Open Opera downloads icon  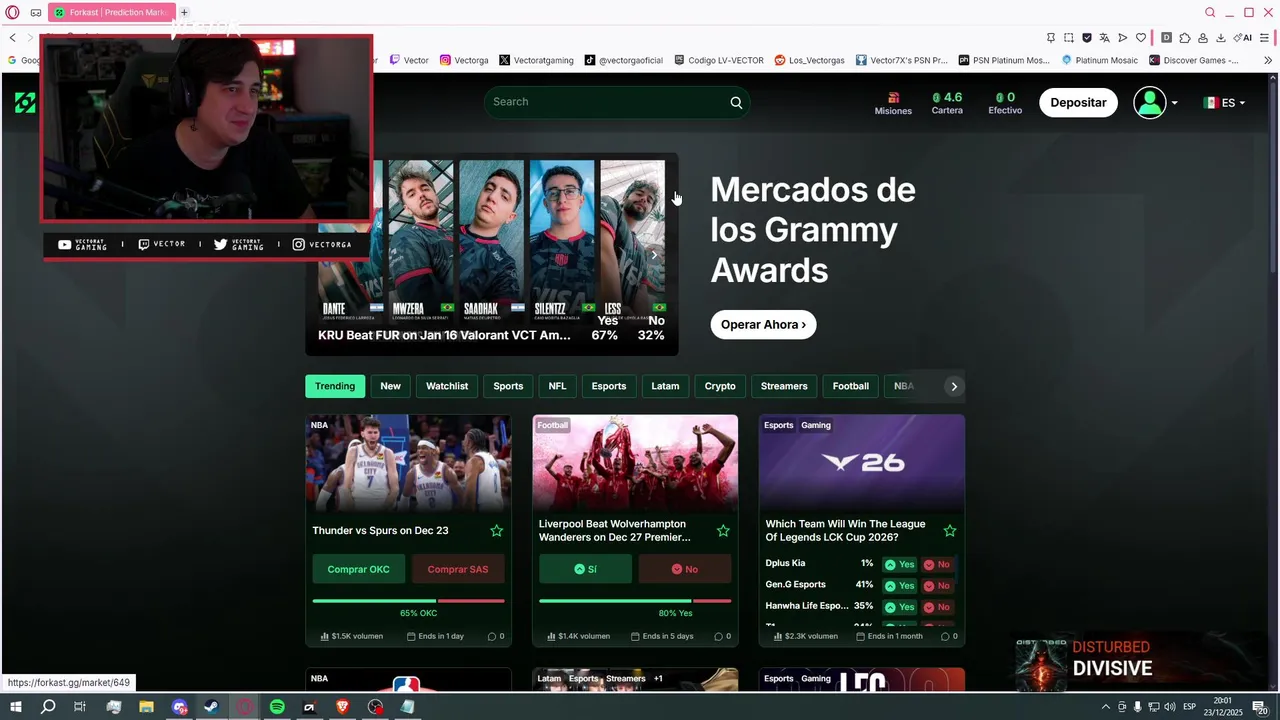1221,38
